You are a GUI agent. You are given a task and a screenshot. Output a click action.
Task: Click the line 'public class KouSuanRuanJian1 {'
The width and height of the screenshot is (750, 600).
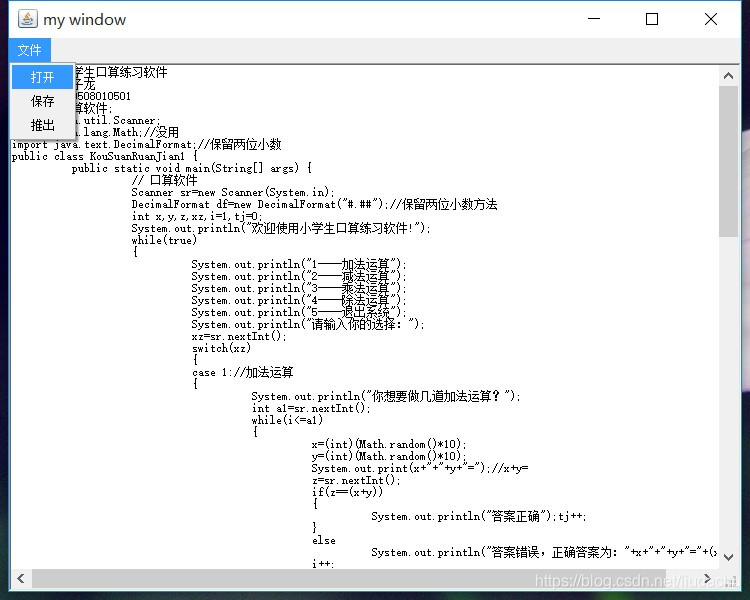[105, 156]
